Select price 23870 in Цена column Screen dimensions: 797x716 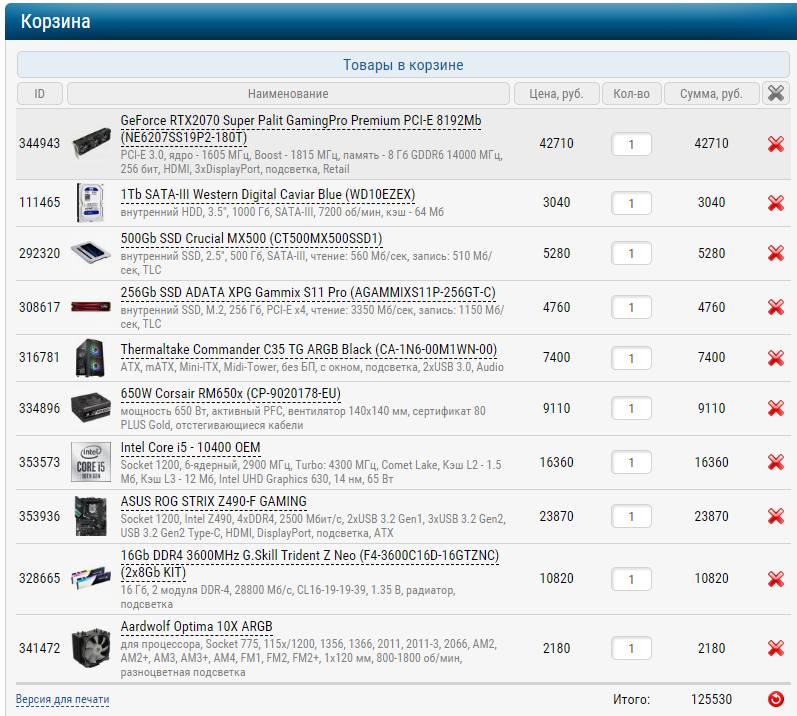(x=557, y=516)
